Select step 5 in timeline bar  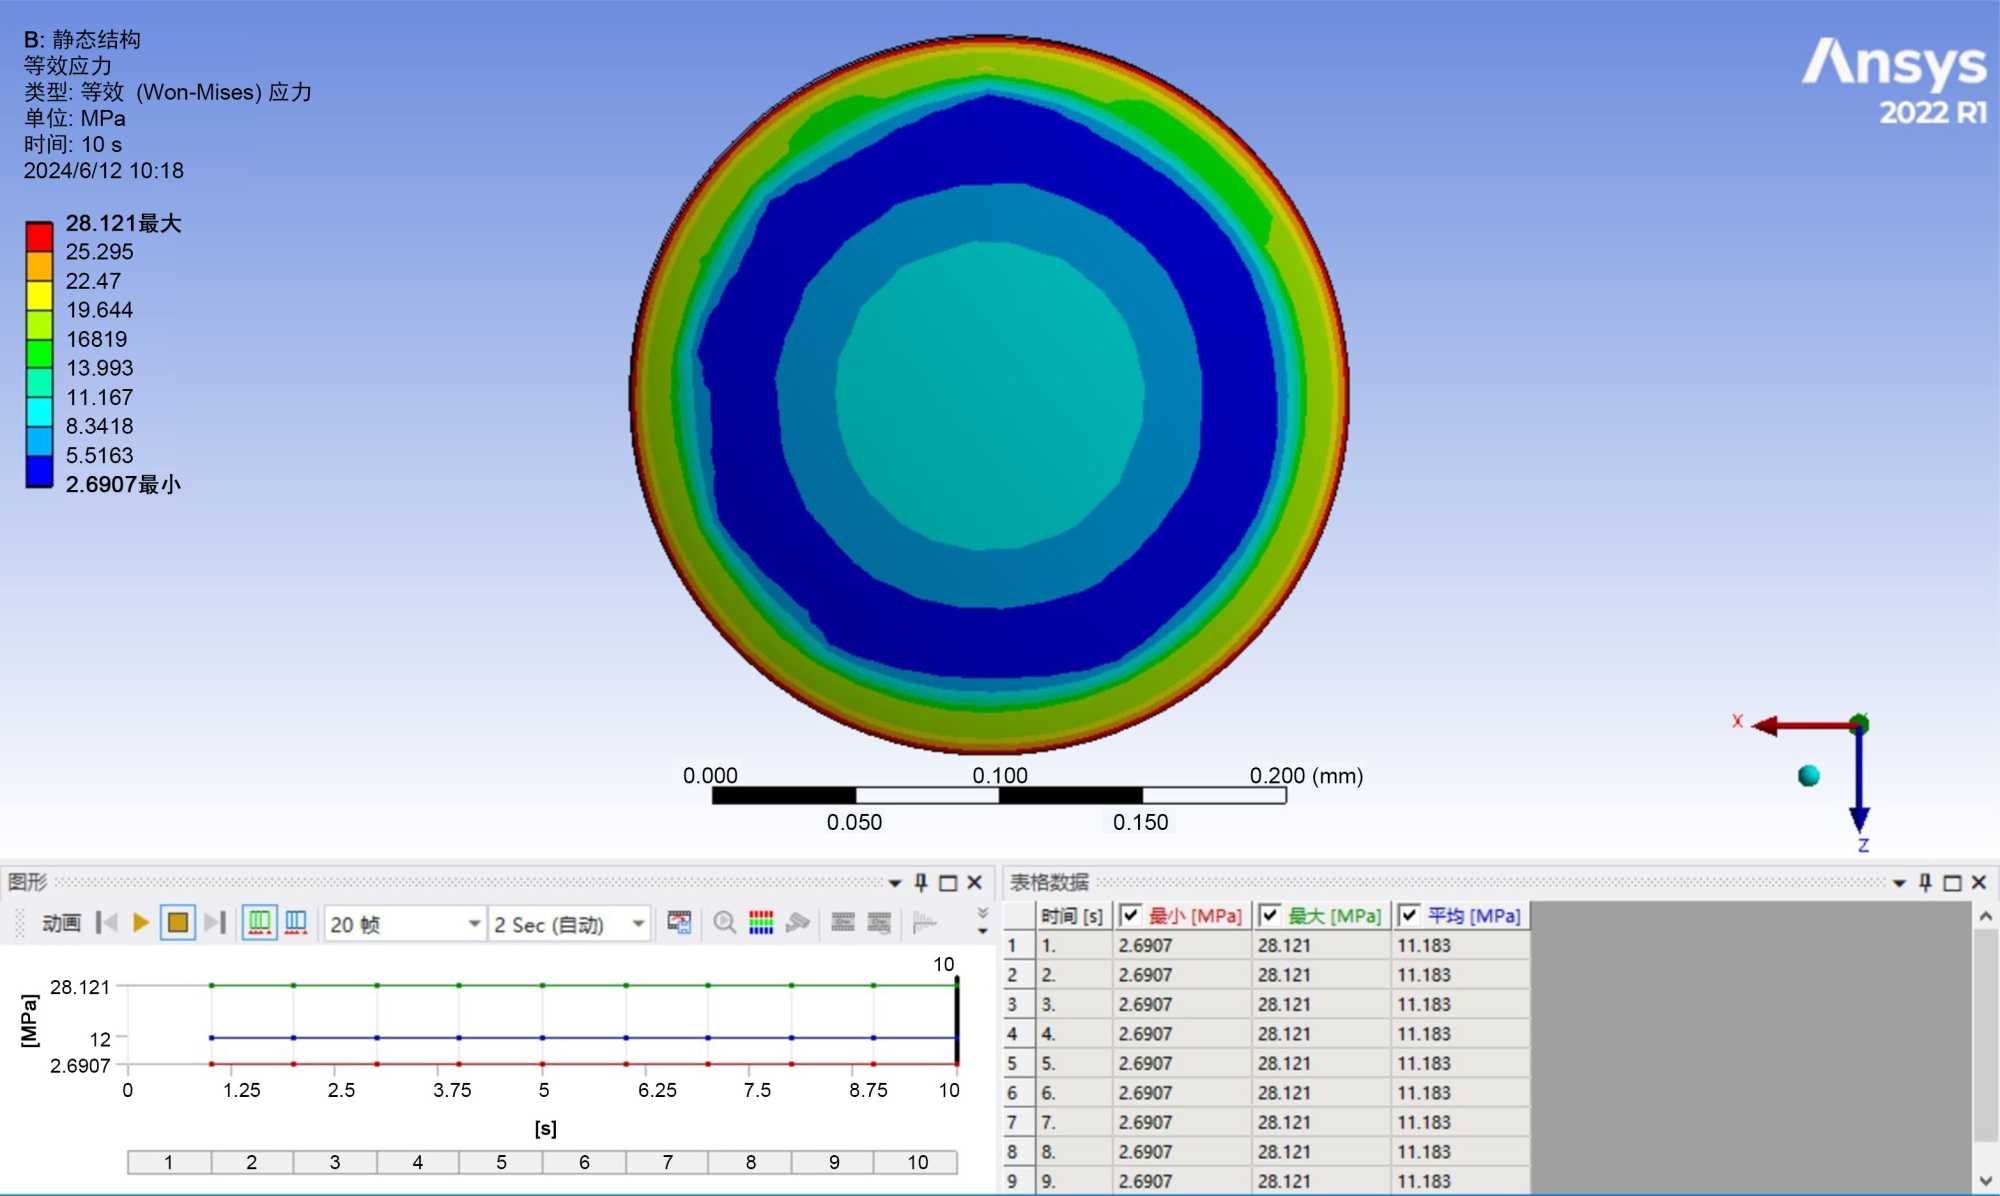(501, 1162)
